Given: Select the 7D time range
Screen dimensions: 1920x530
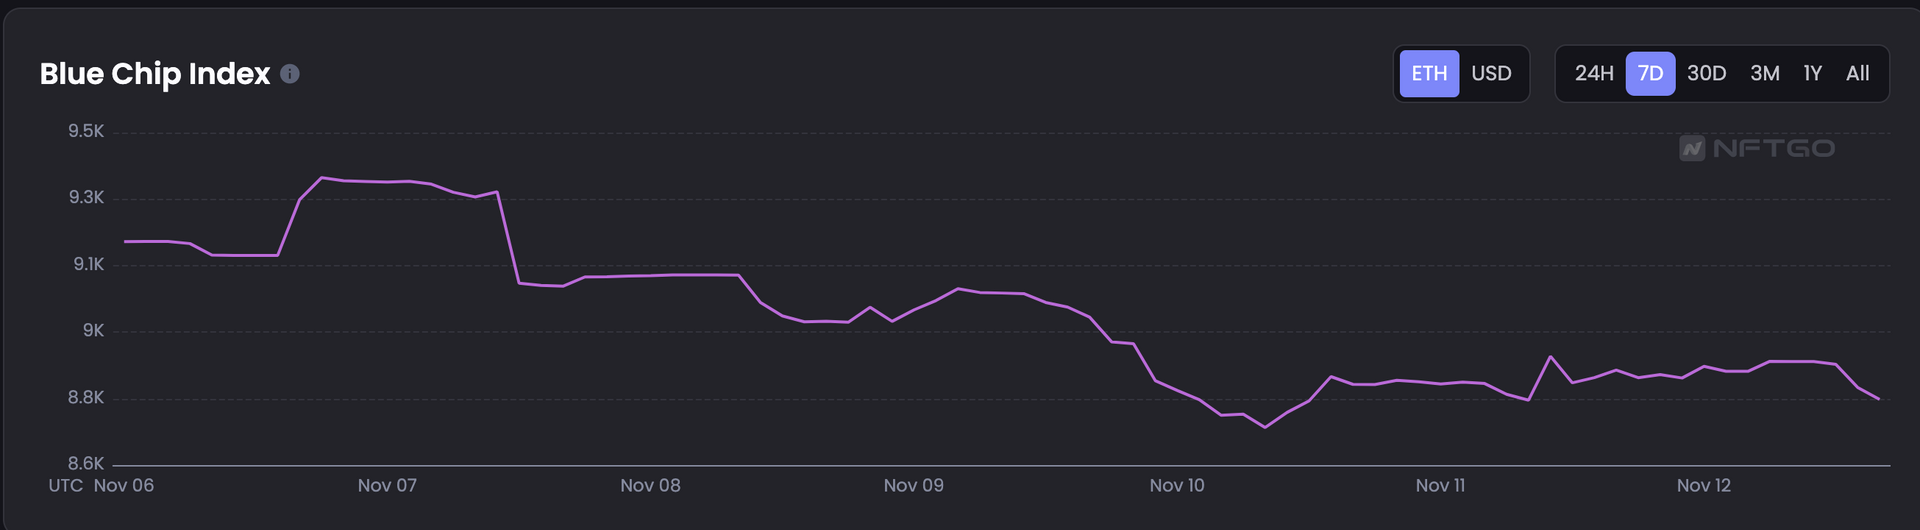Looking at the screenshot, I should click(x=1650, y=74).
